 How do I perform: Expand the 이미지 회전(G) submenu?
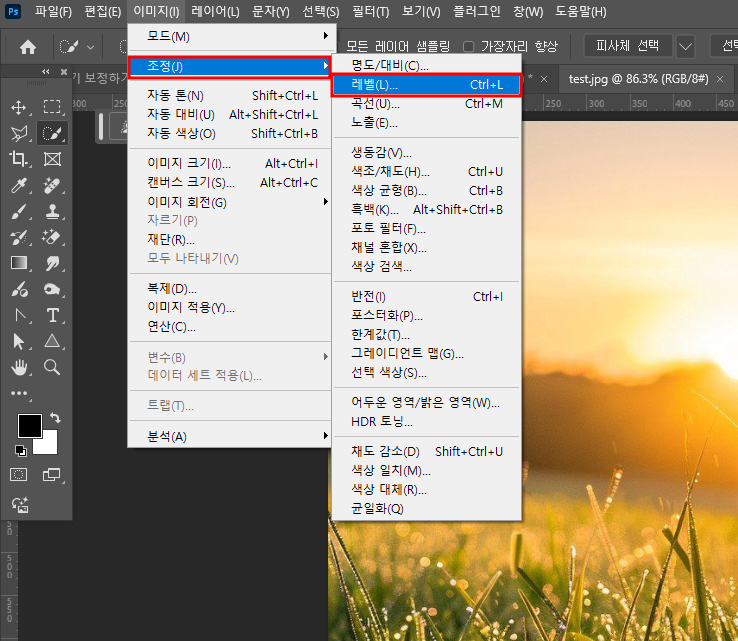point(230,202)
